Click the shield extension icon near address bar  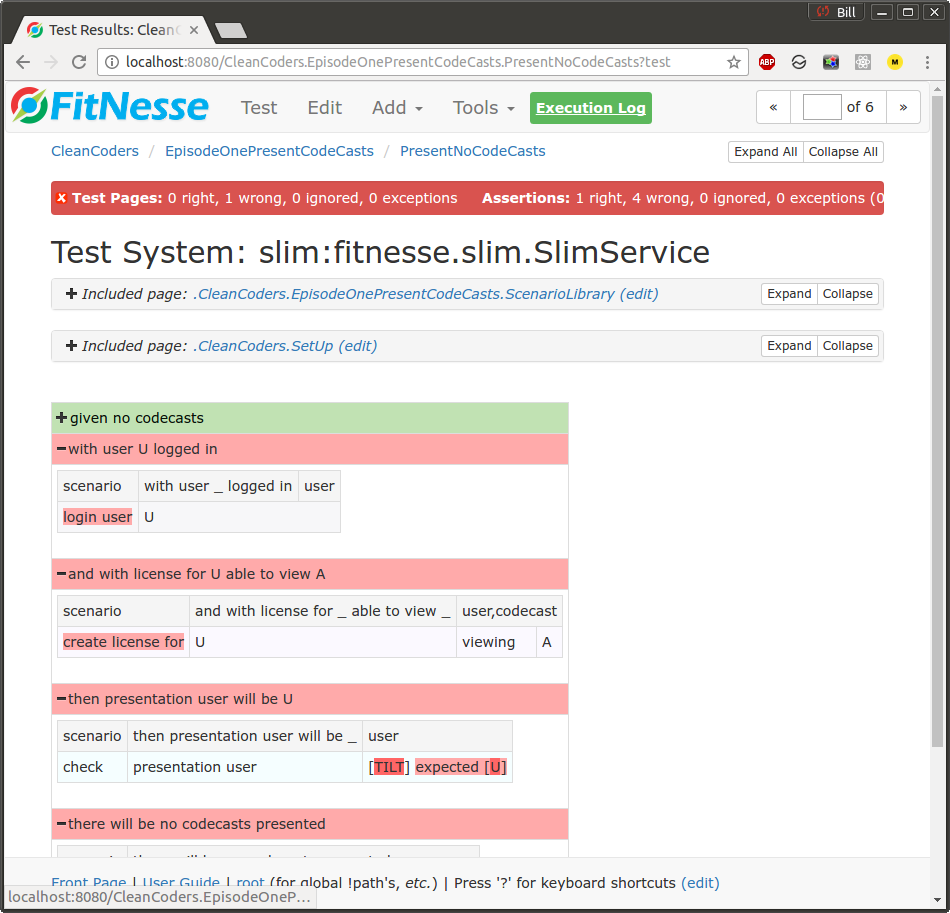(799, 61)
